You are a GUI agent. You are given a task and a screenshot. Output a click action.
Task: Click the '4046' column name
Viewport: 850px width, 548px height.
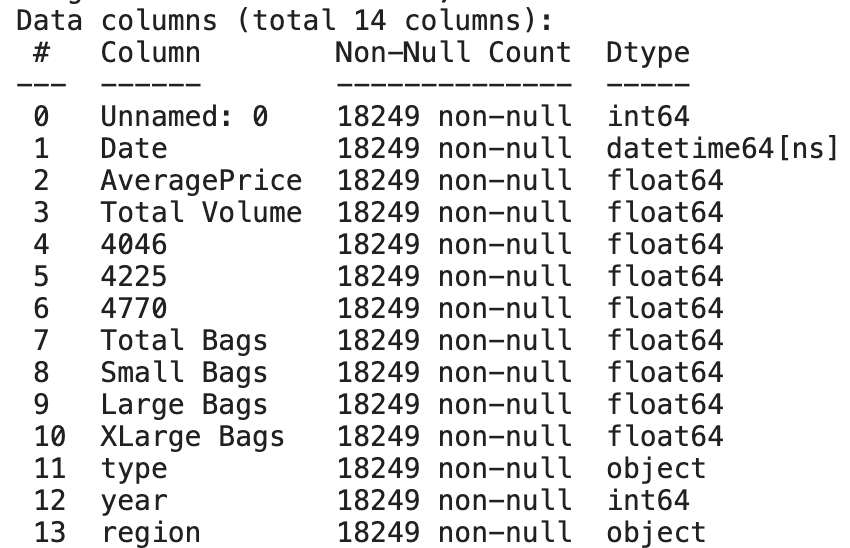(x=134, y=245)
